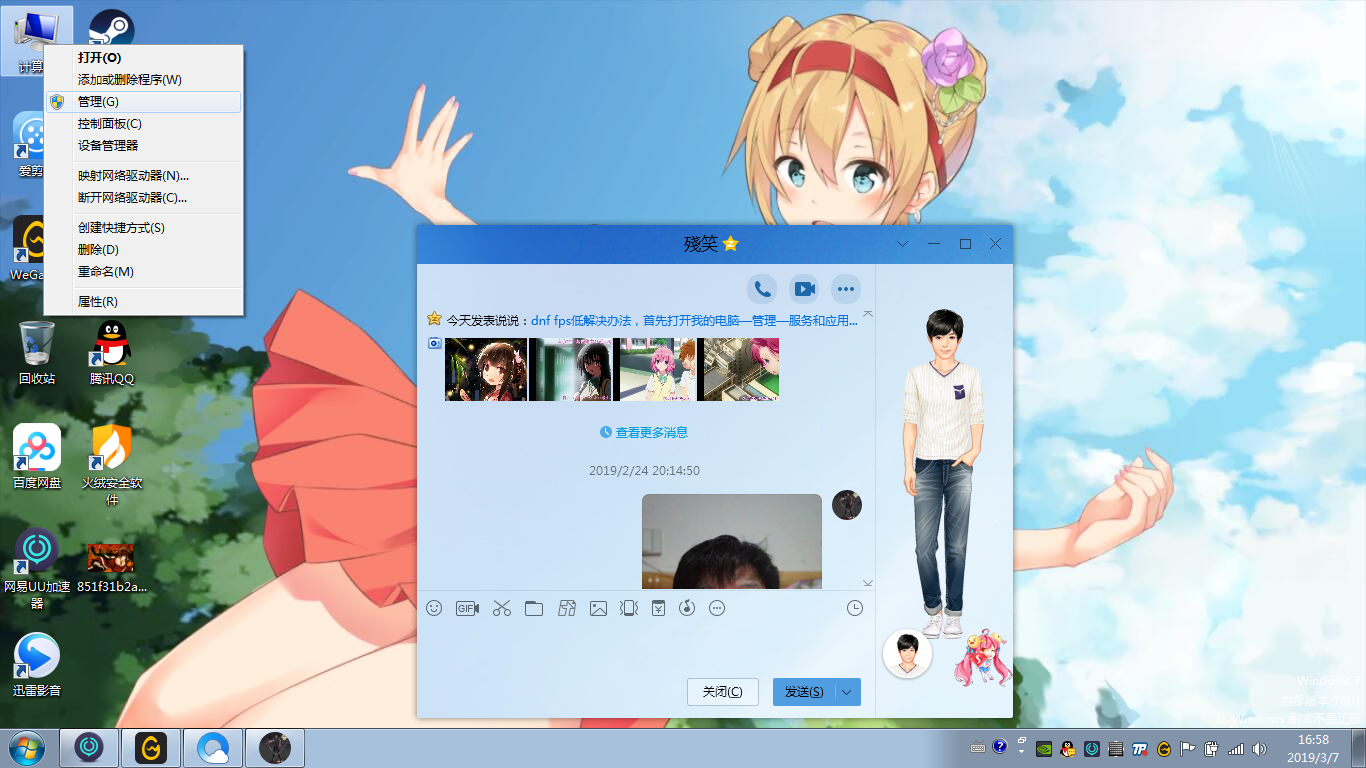Expand the send options arrow beside 发送
The width and height of the screenshot is (1366, 768).
(x=848, y=692)
